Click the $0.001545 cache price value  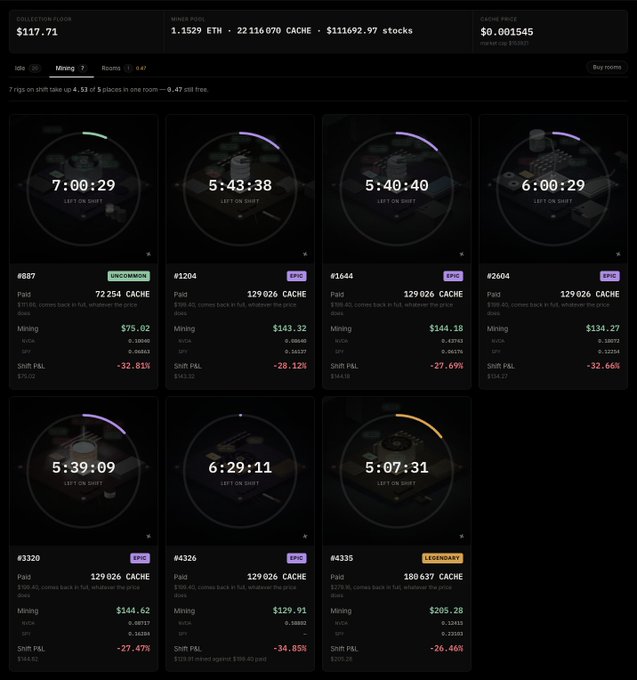pyautogui.click(x=506, y=32)
